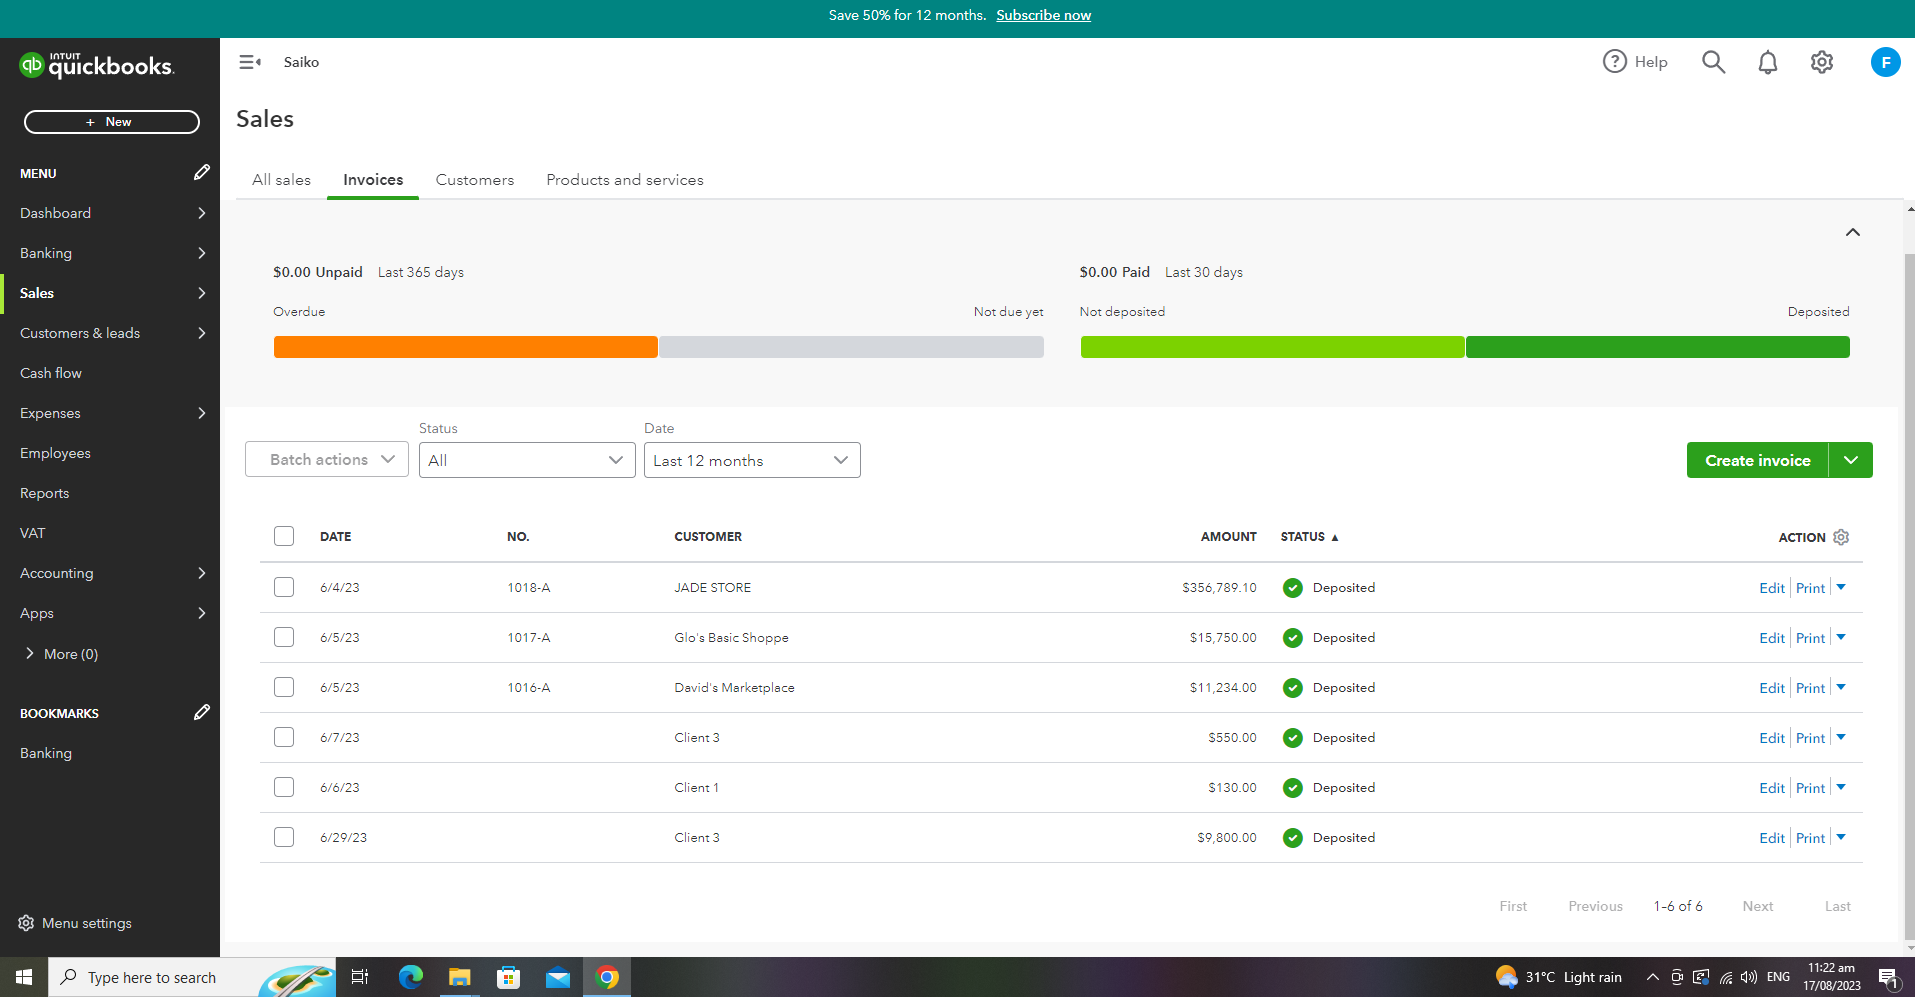
Task: Tick the select-all checkbox in the table header
Action: pos(284,536)
